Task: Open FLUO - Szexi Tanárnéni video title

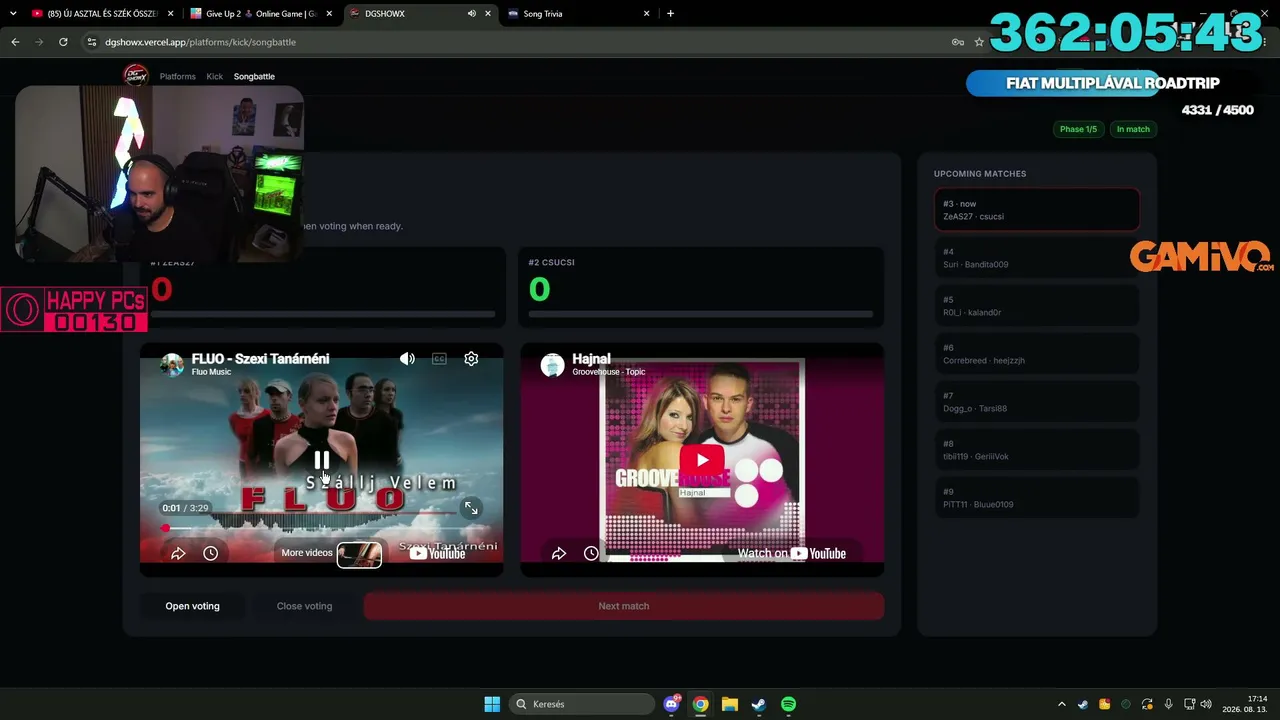Action: (x=260, y=358)
